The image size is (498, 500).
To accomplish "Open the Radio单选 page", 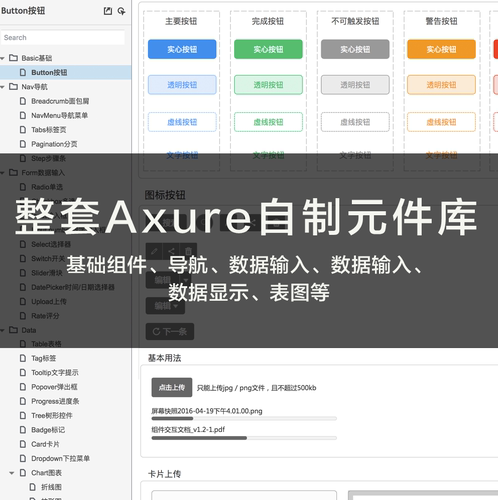I will [47, 187].
